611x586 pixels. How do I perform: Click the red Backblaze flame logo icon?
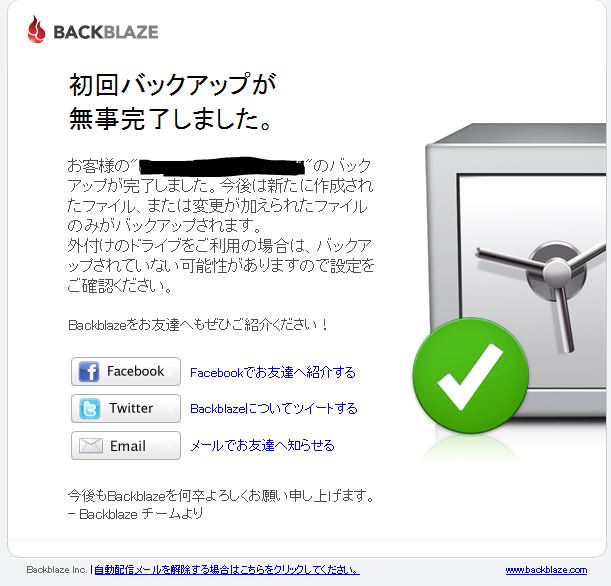click(36, 29)
